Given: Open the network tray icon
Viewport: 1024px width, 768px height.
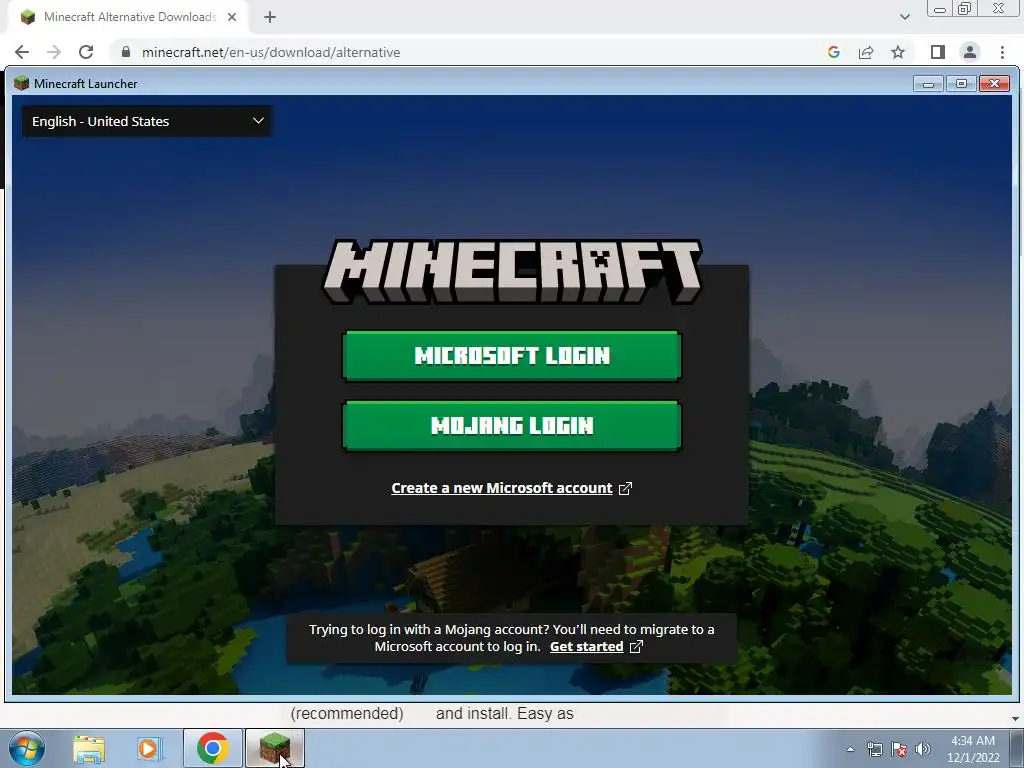Looking at the screenshot, I should coord(874,749).
